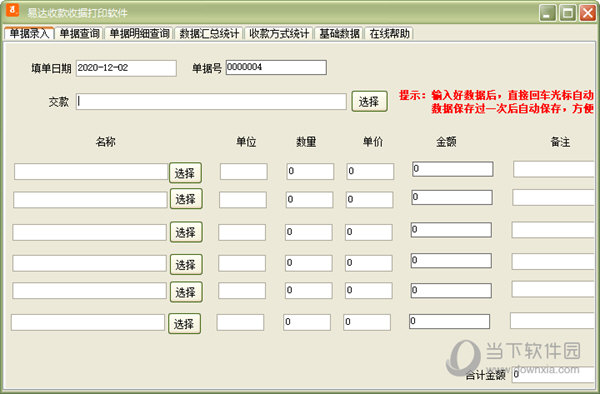This screenshot has width=600, height=394.
Task: Click 选择 button in the first item row
Action: pos(185,173)
